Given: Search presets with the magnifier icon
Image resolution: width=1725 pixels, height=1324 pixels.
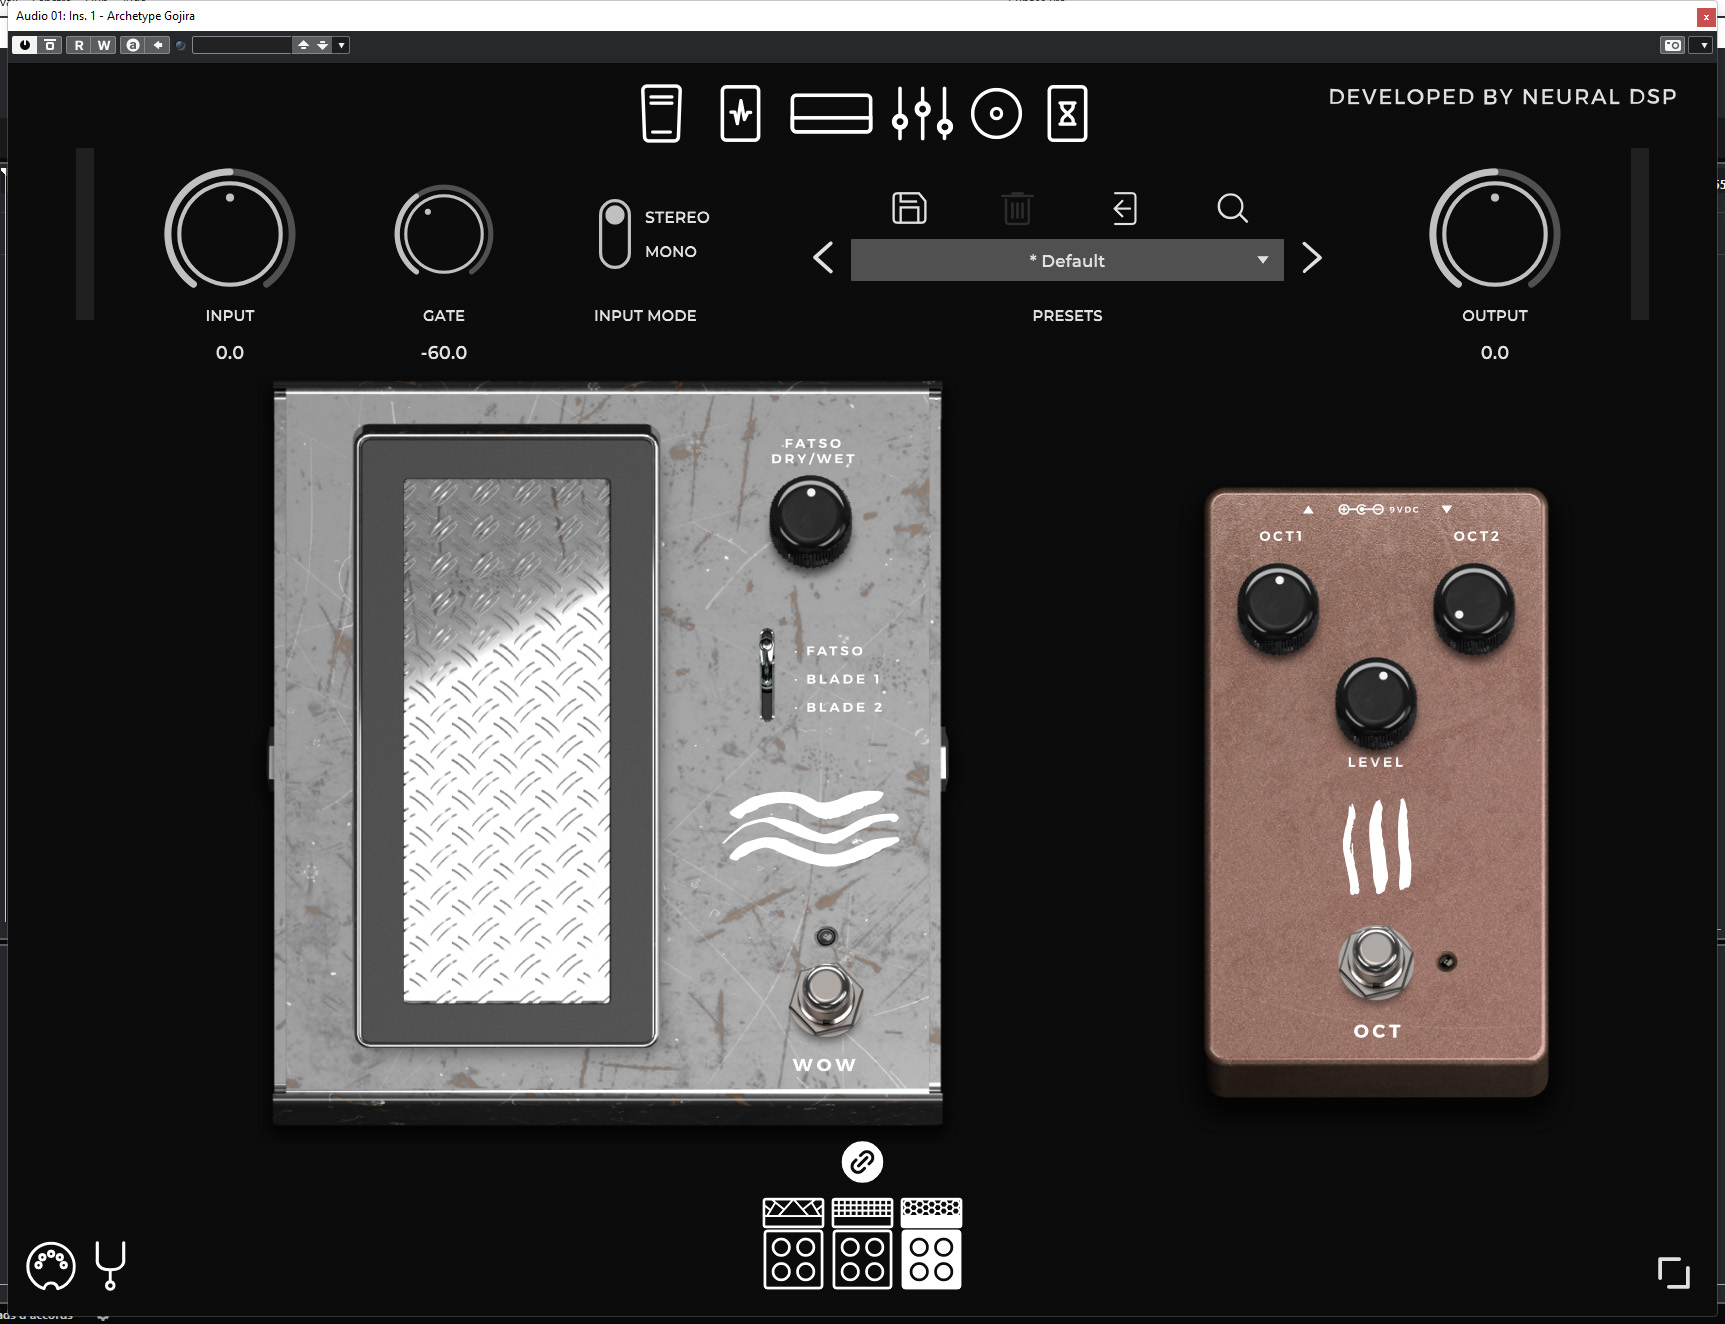Looking at the screenshot, I should [x=1232, y=208].
